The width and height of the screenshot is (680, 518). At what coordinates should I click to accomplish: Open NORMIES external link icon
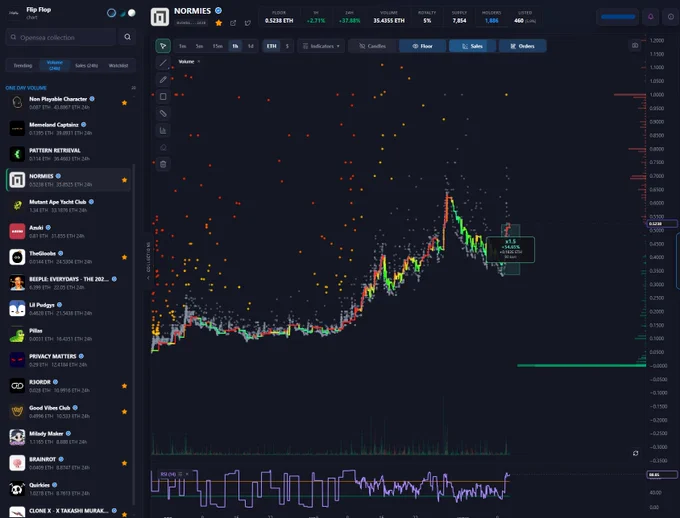tap(233, 23)
